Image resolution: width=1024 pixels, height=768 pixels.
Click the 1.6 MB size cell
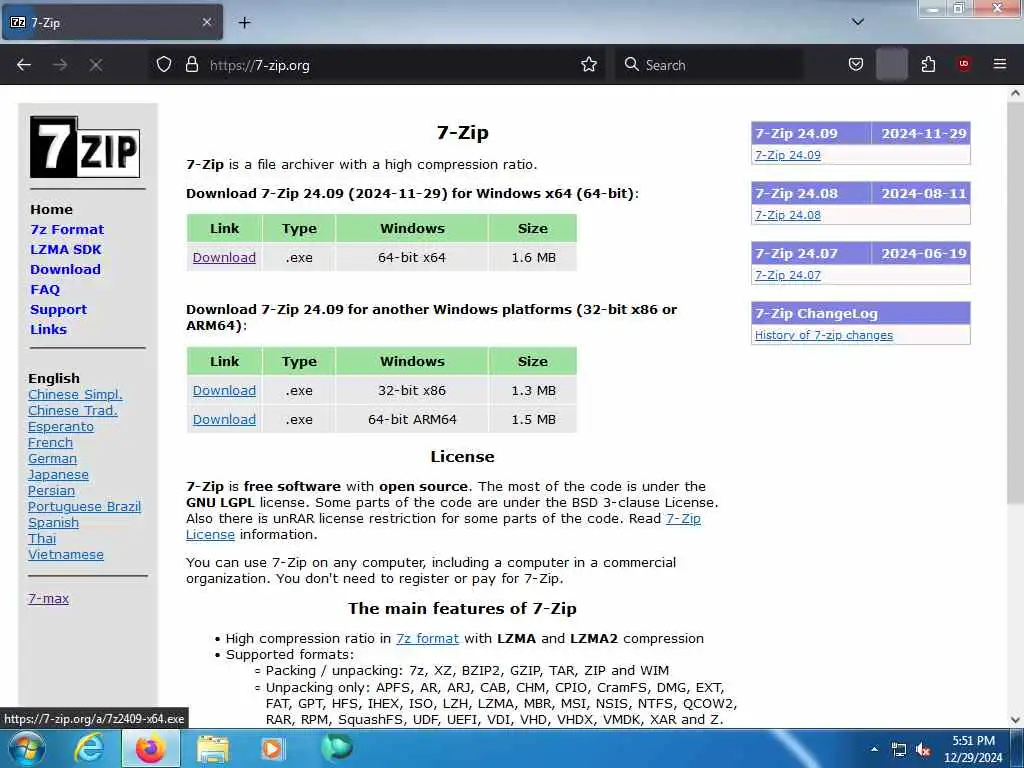[533, 257]
